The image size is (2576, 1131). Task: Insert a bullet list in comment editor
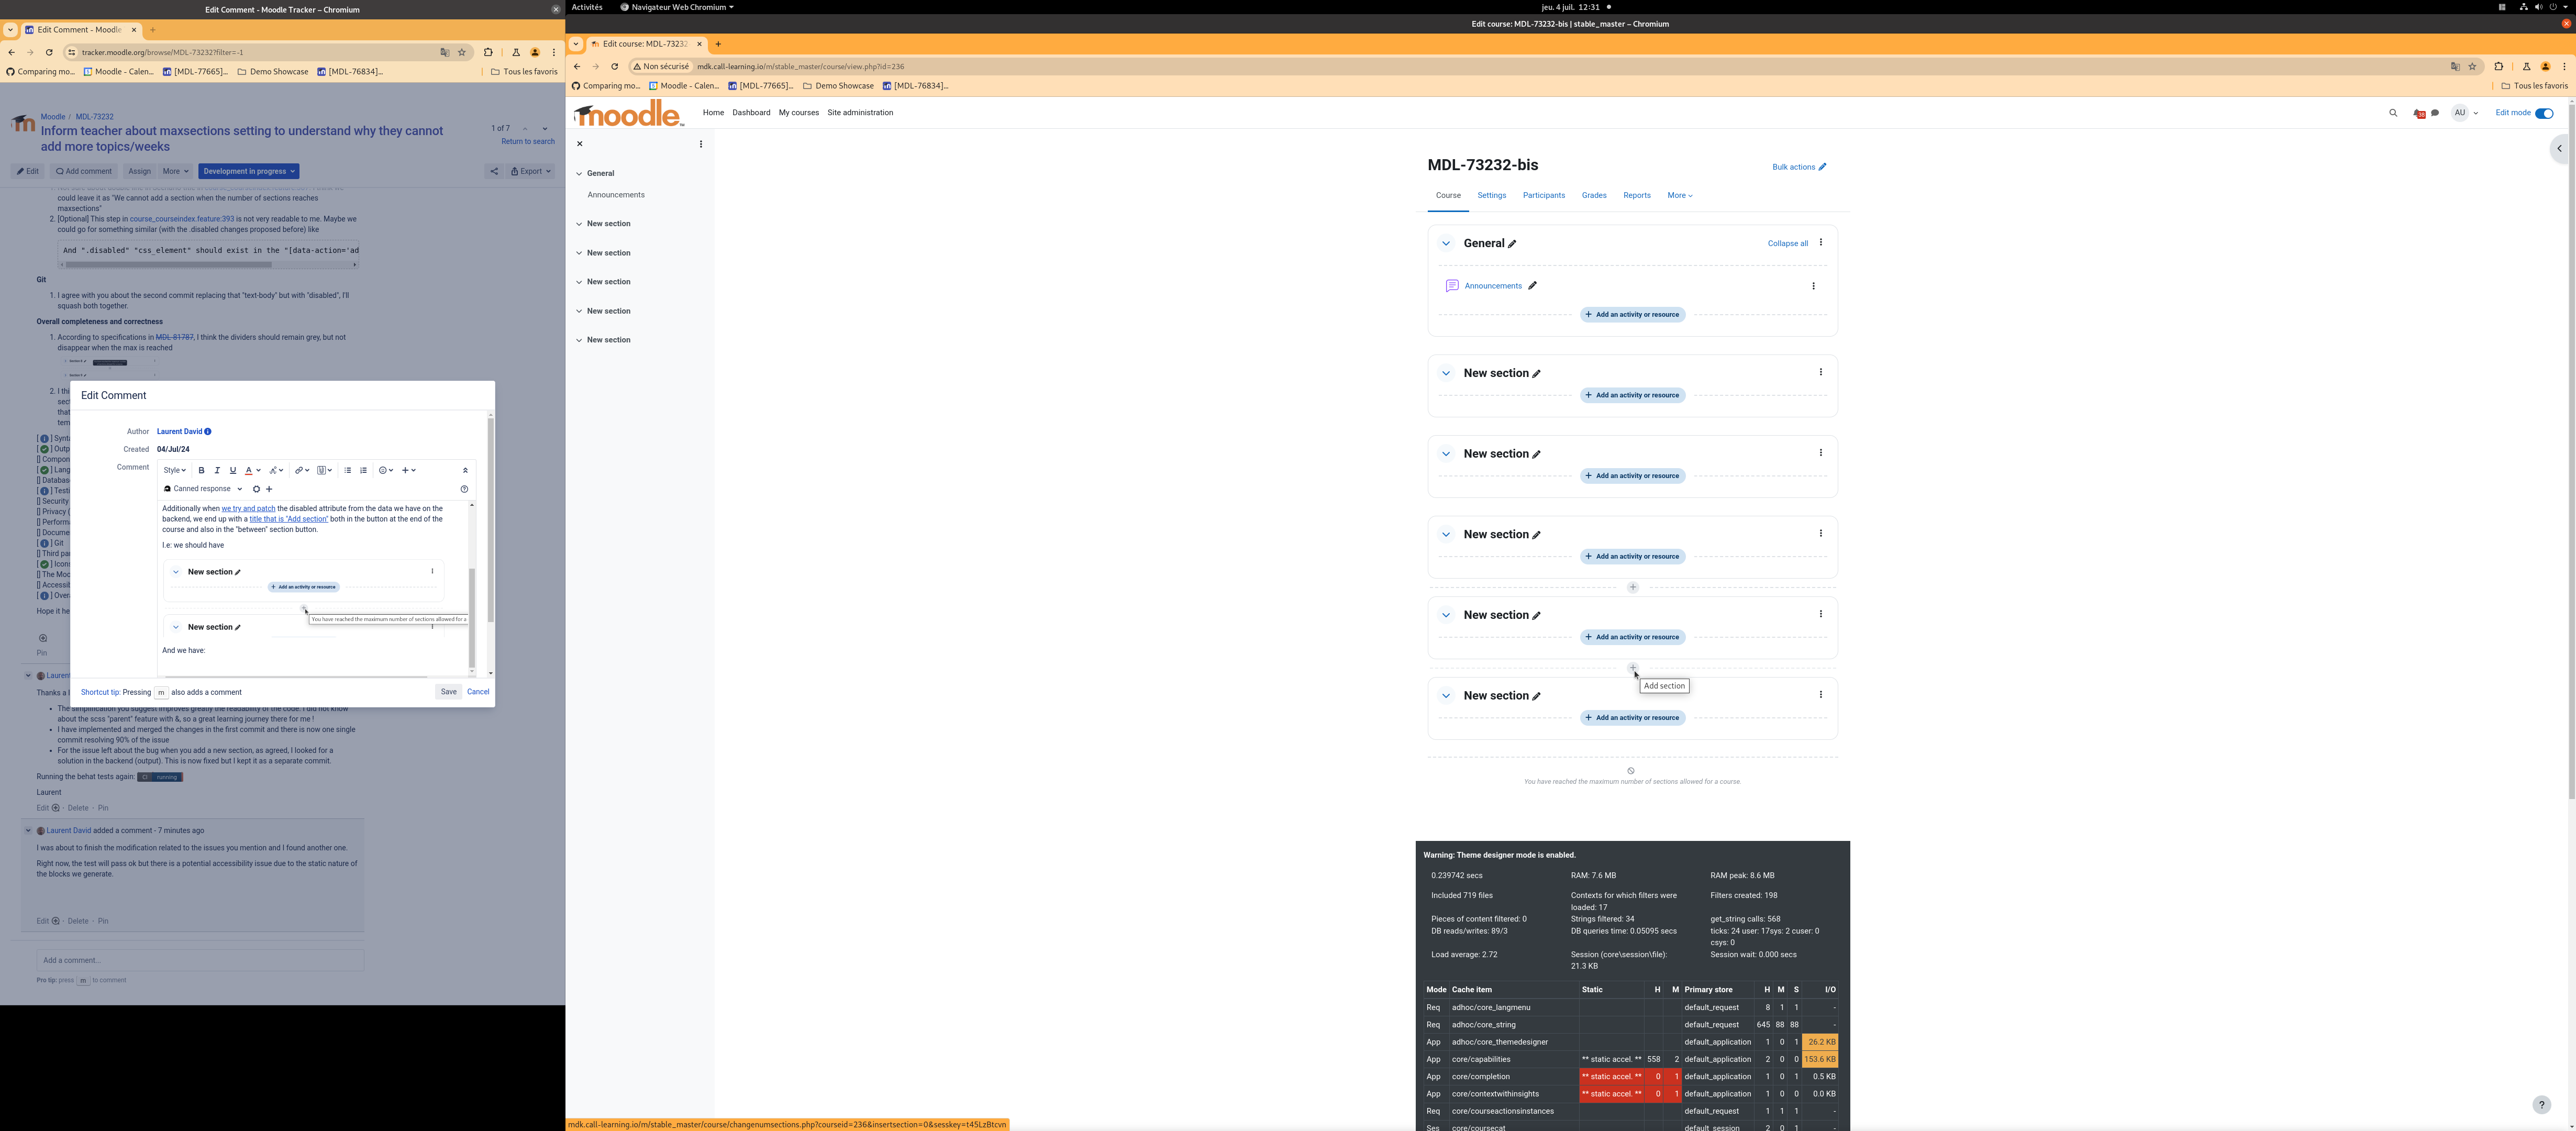click(x=348, y=470)
